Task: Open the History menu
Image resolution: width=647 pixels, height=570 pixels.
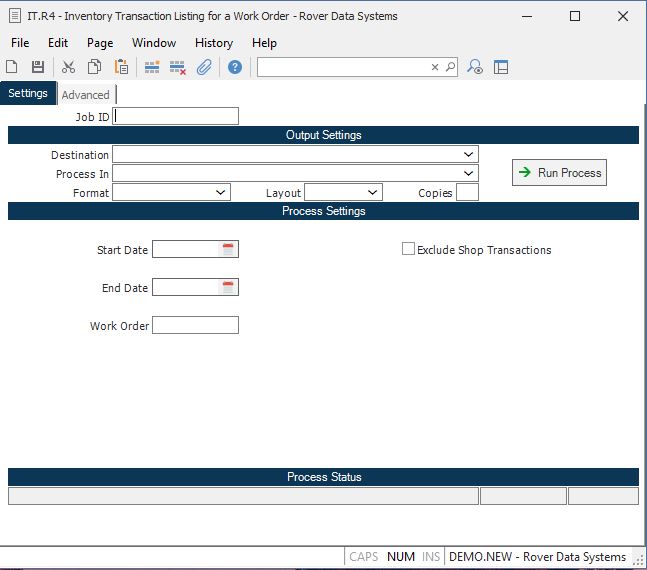Action: click(213, 43)
